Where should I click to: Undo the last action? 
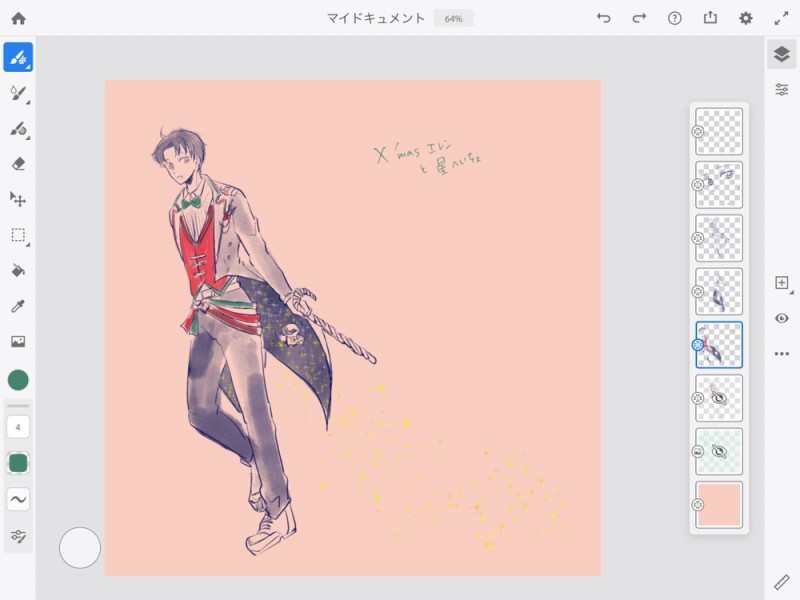(x=604, y=19)
